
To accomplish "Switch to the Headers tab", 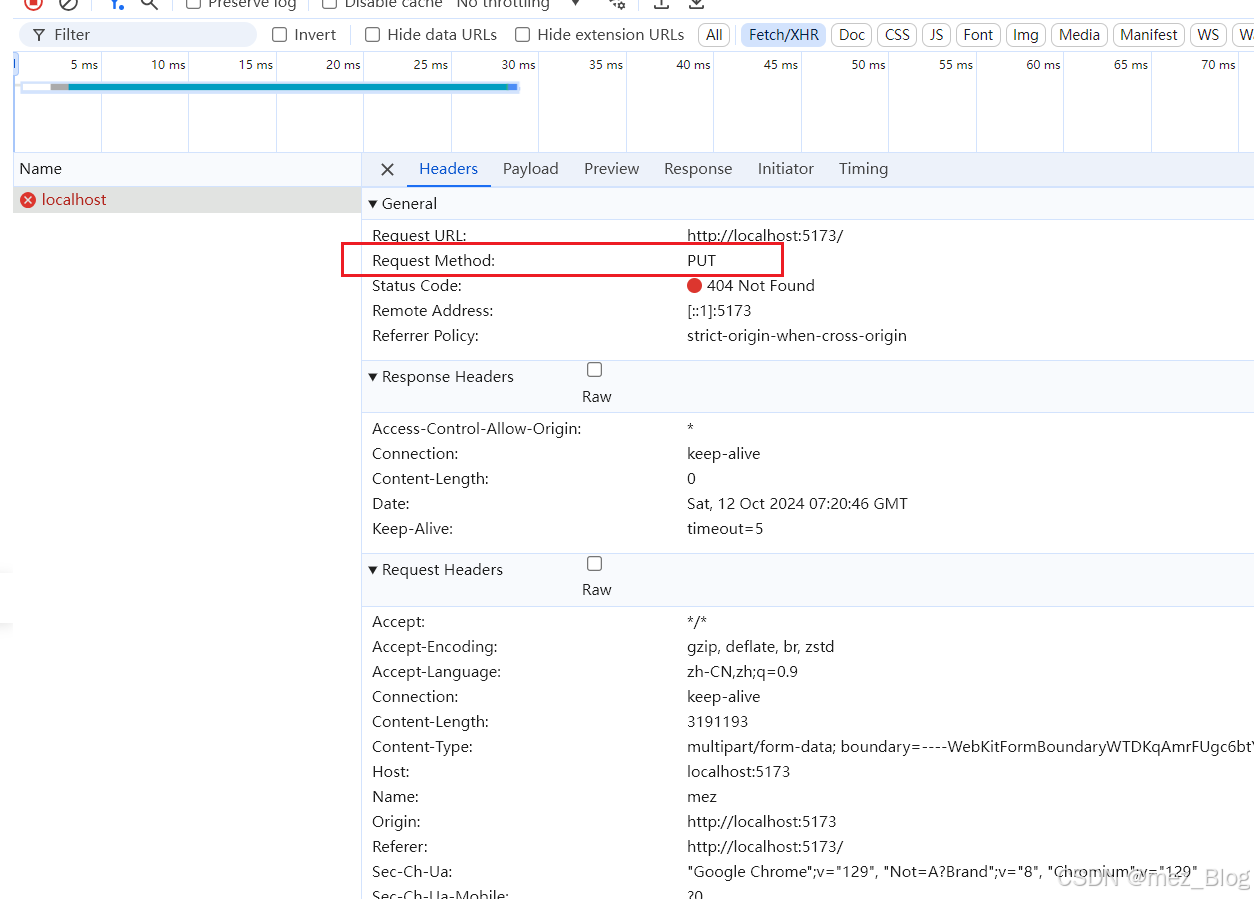I will pos(448,169).
